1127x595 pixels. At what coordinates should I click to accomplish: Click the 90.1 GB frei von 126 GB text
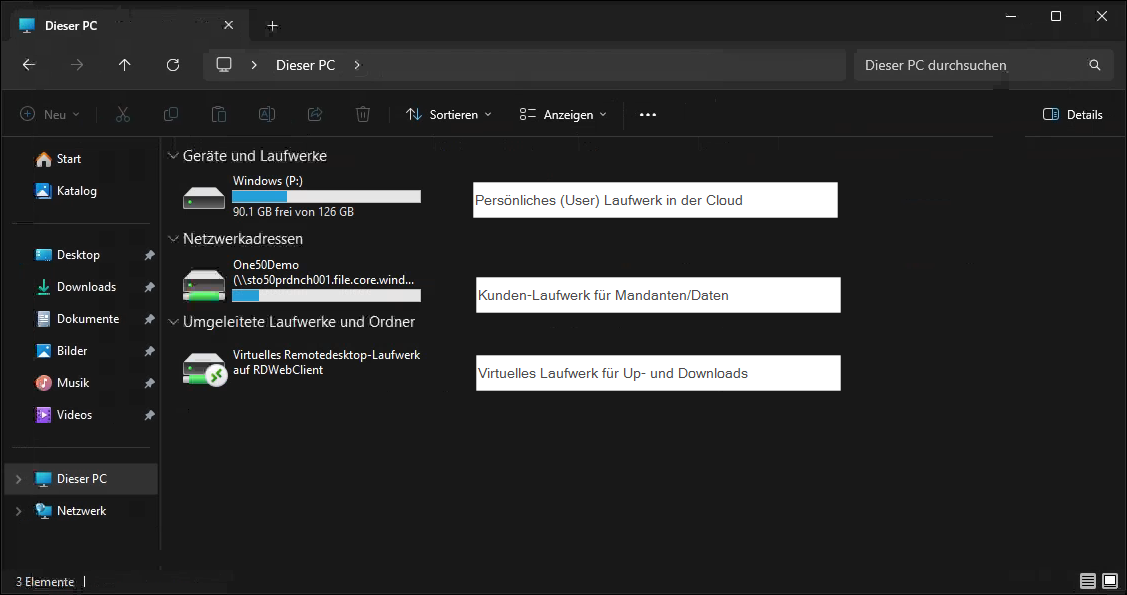293,212
